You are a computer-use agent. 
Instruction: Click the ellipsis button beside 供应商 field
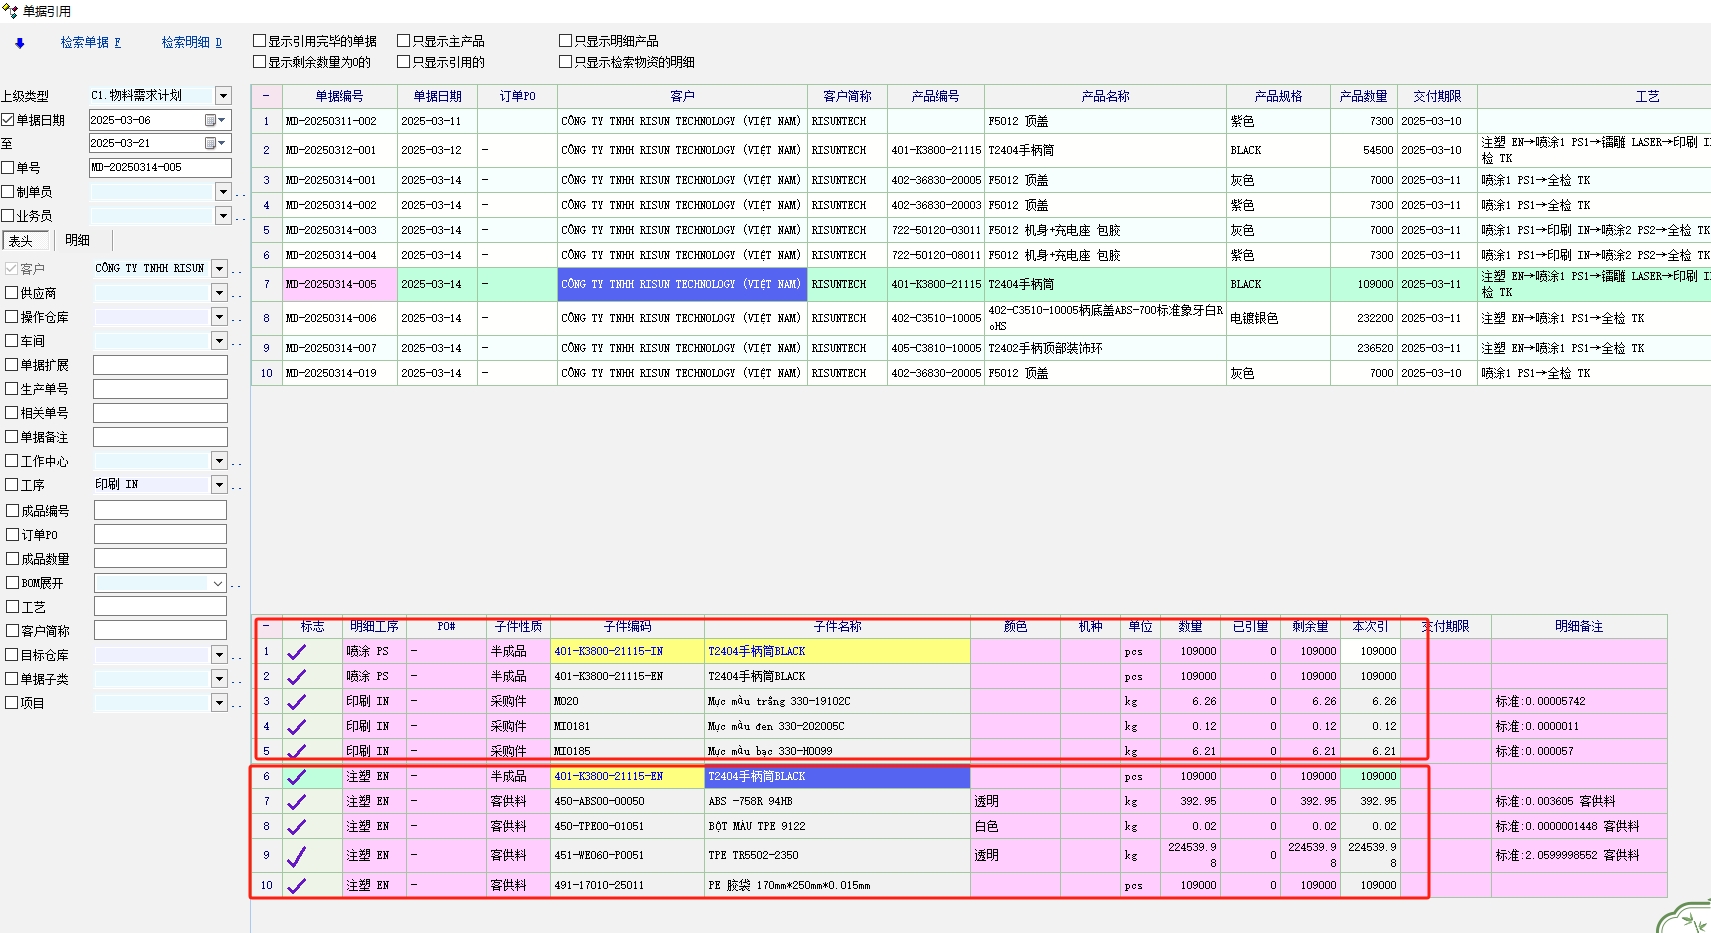pos(237,294)
